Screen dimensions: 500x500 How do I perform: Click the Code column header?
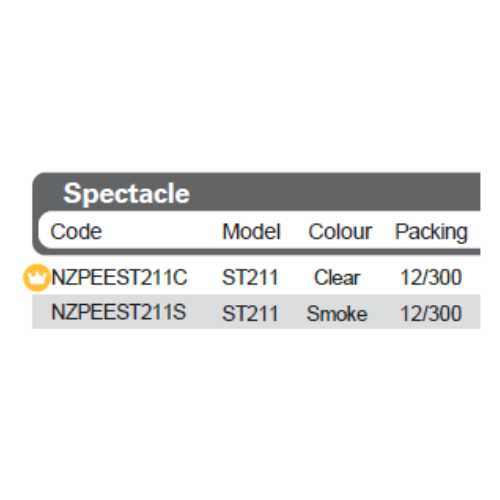coord(76,231)
